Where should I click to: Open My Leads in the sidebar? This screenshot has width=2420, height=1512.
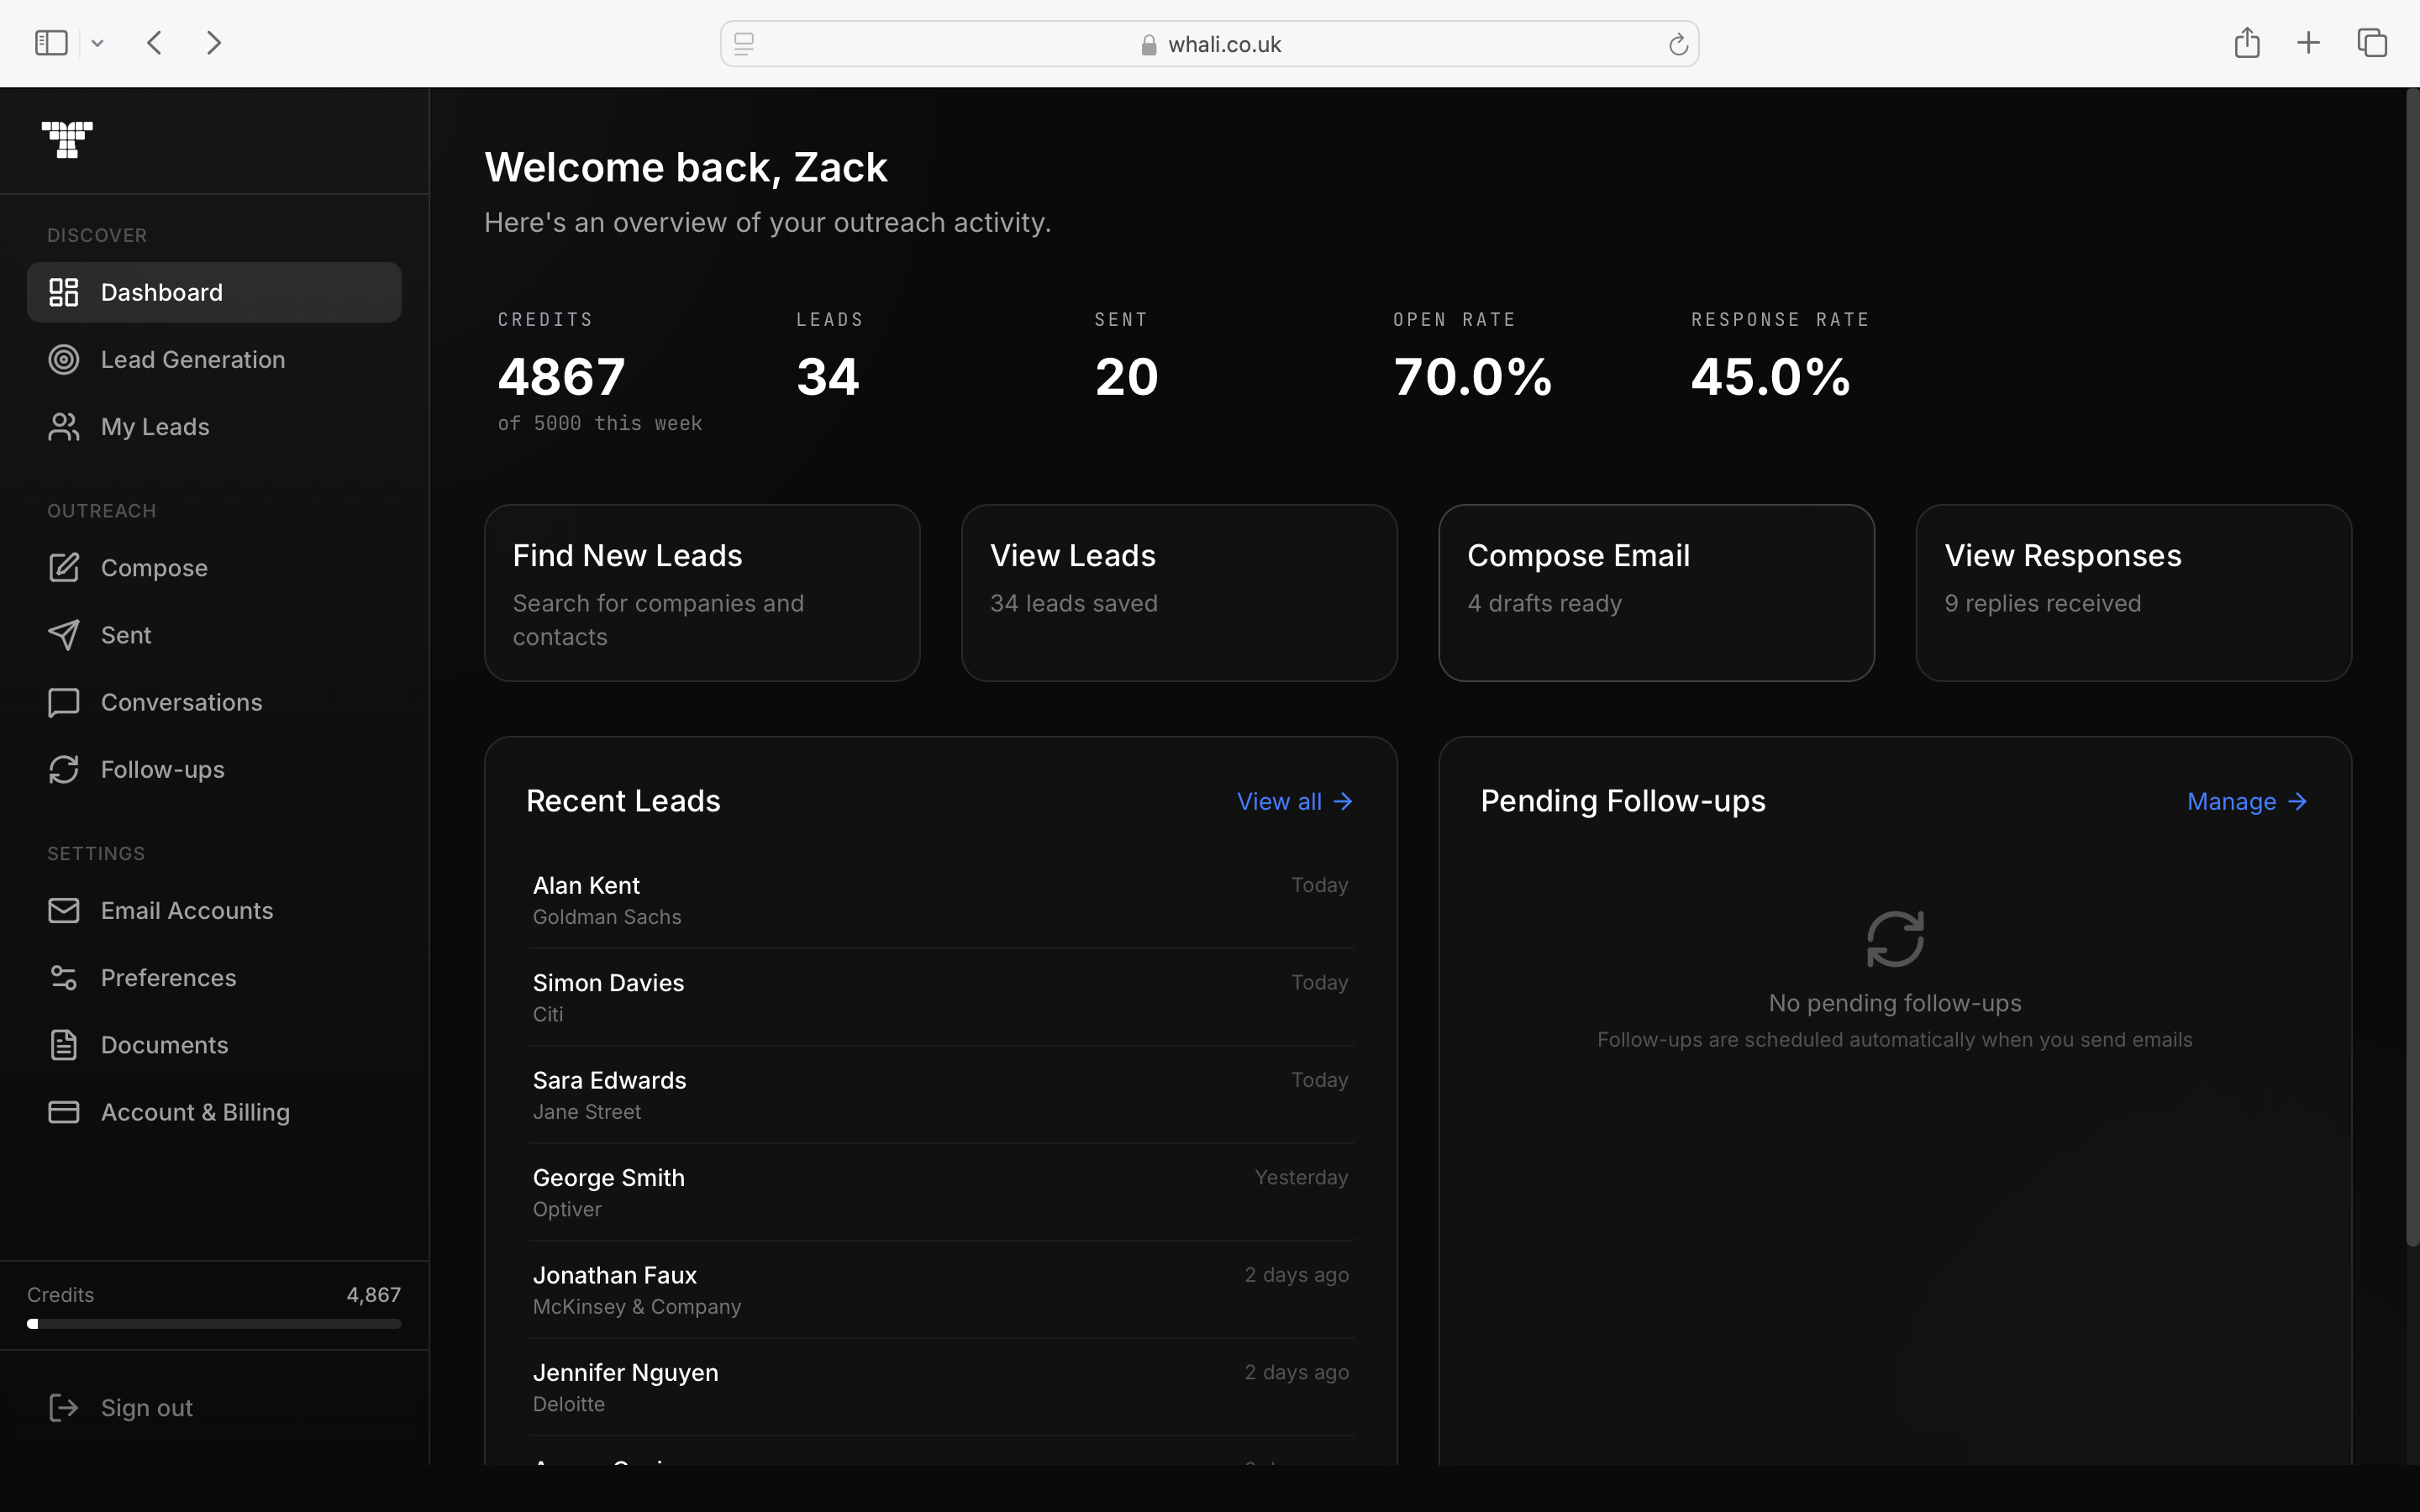point(155,427)
